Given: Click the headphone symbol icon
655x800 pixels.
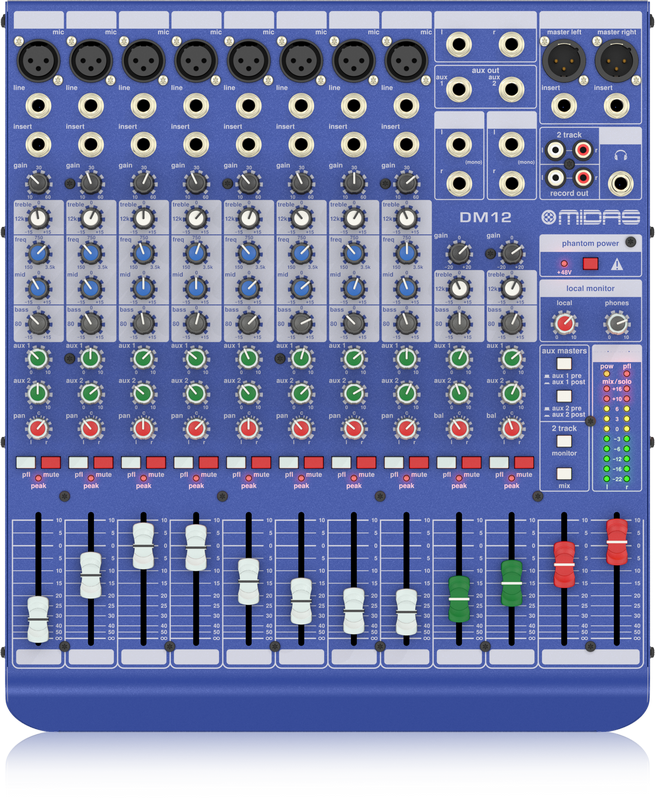Looking at the screenshot, I should (x=620, y=156).
